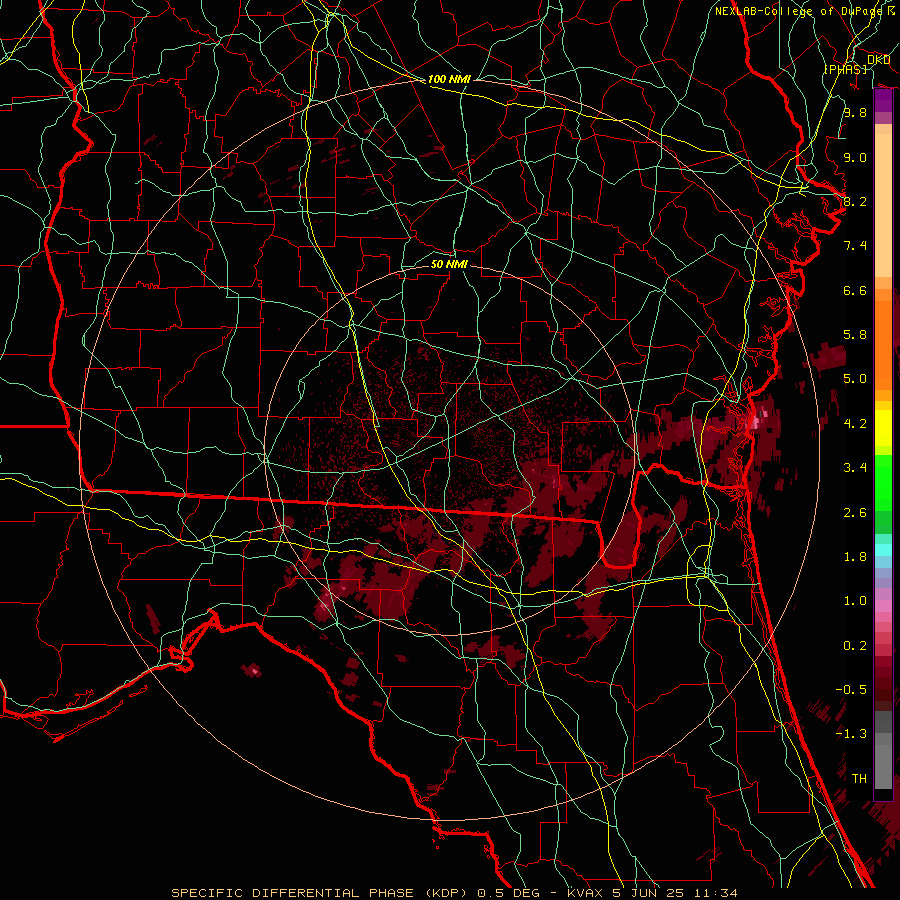Click the '7.4' color scale value
Viewport: 900px width, 900px height.
(x=855, y=246)
